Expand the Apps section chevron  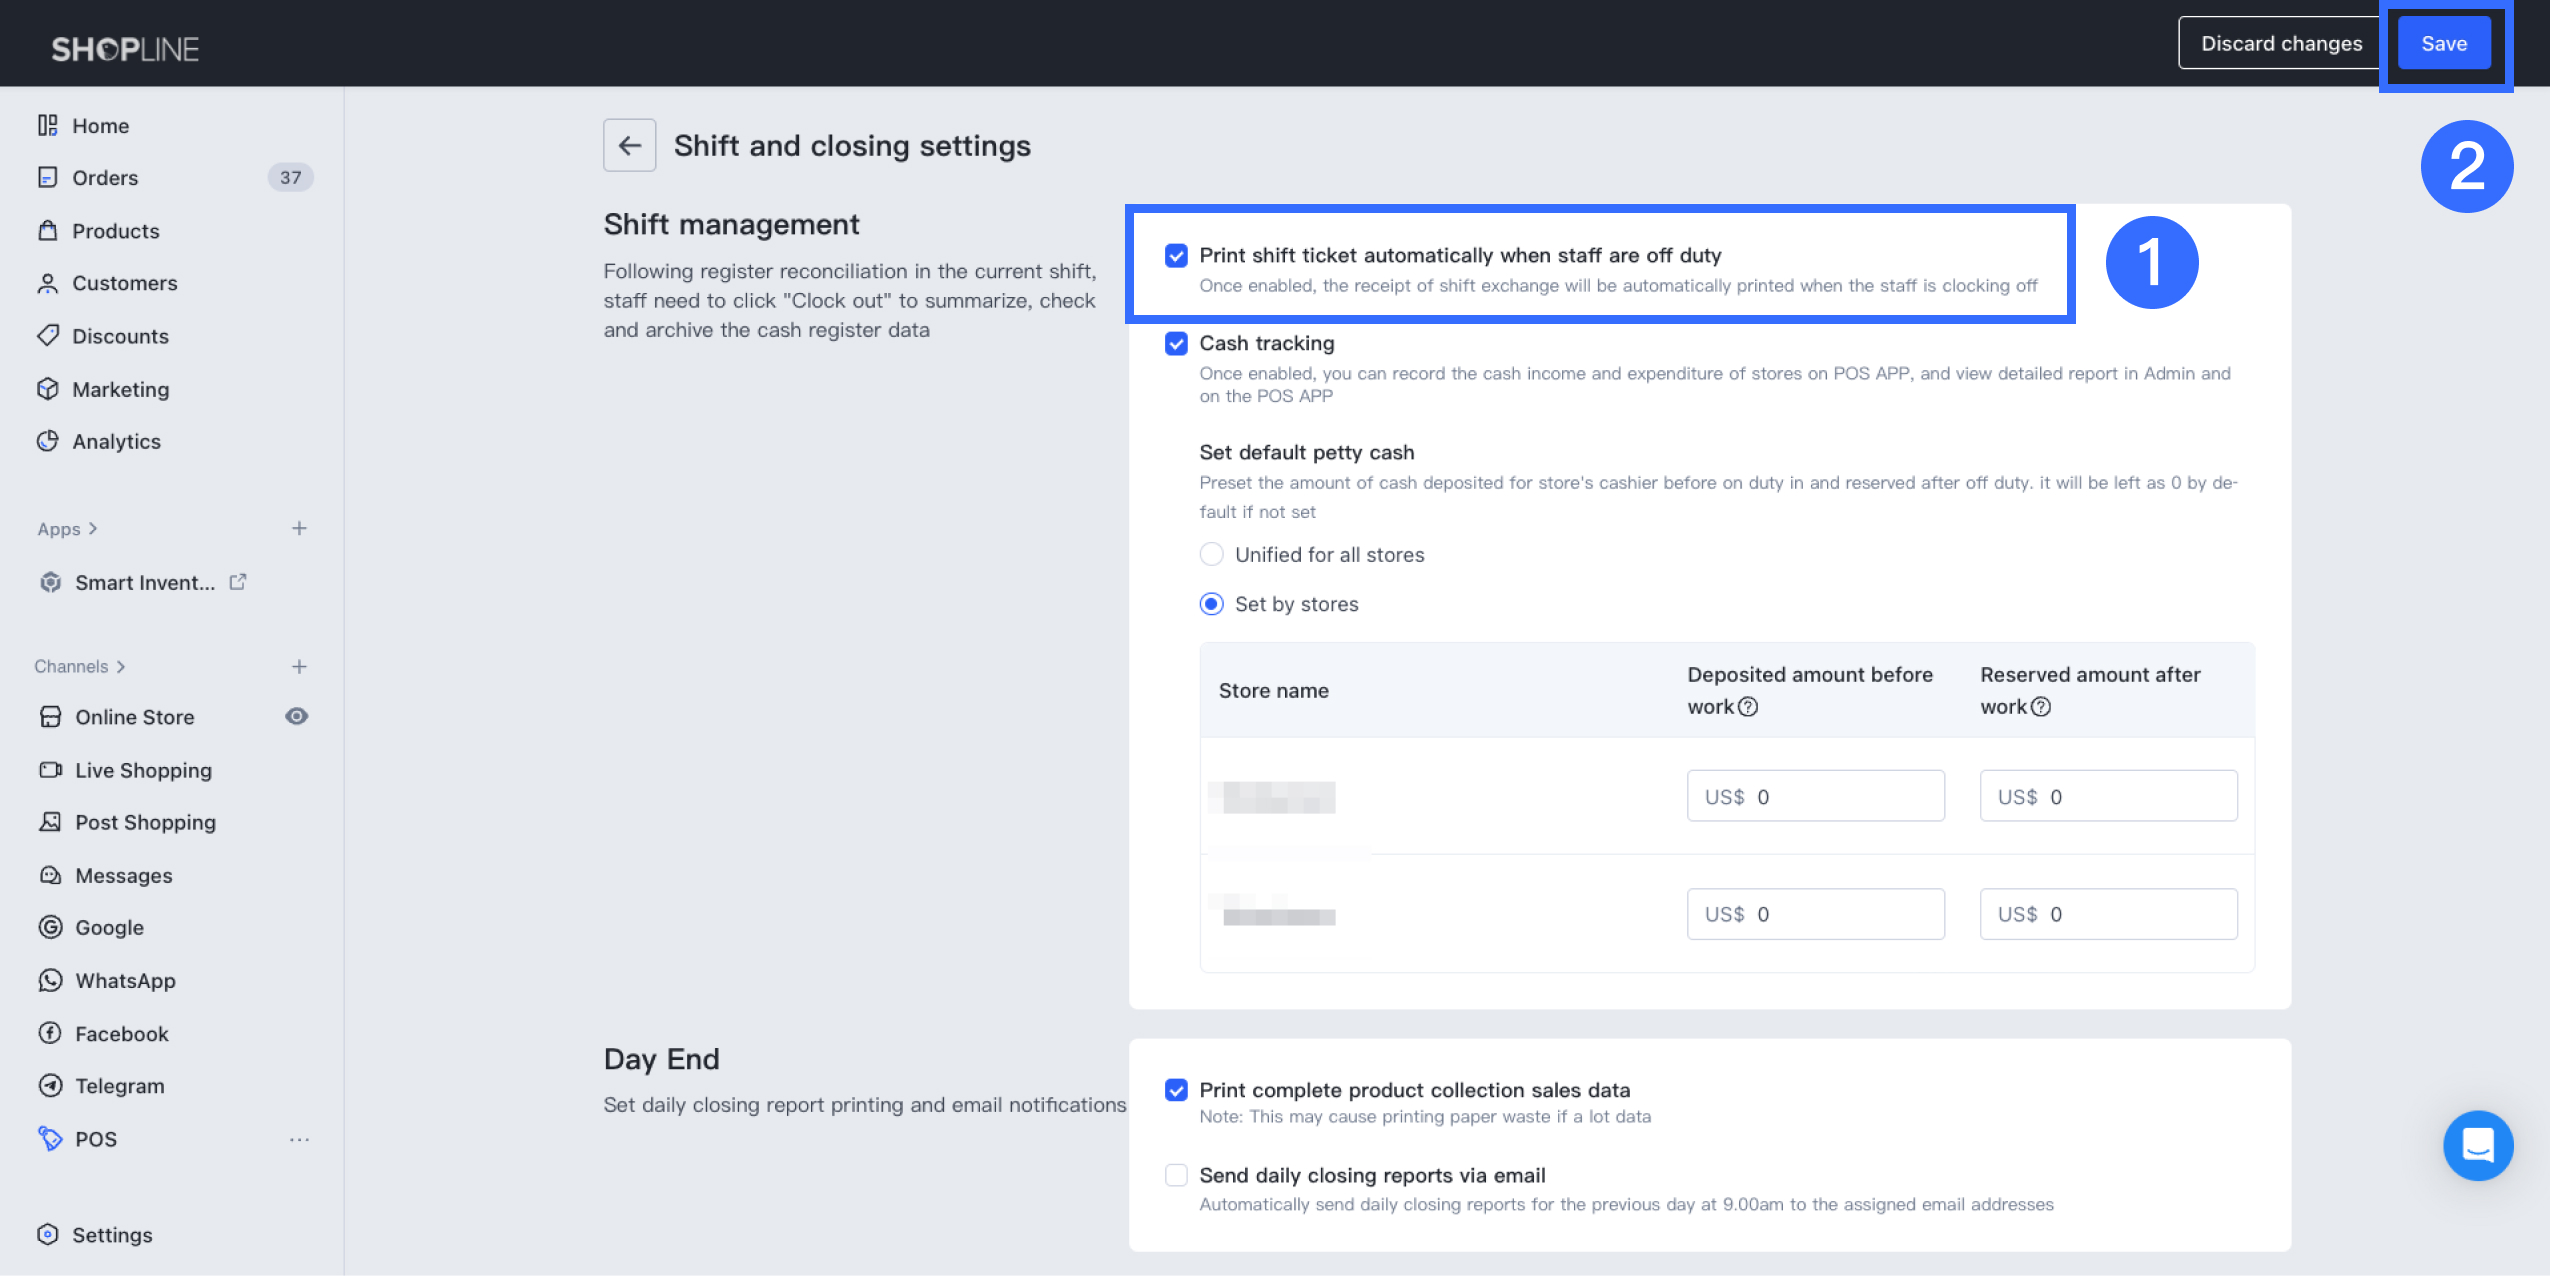coord(93,529)
